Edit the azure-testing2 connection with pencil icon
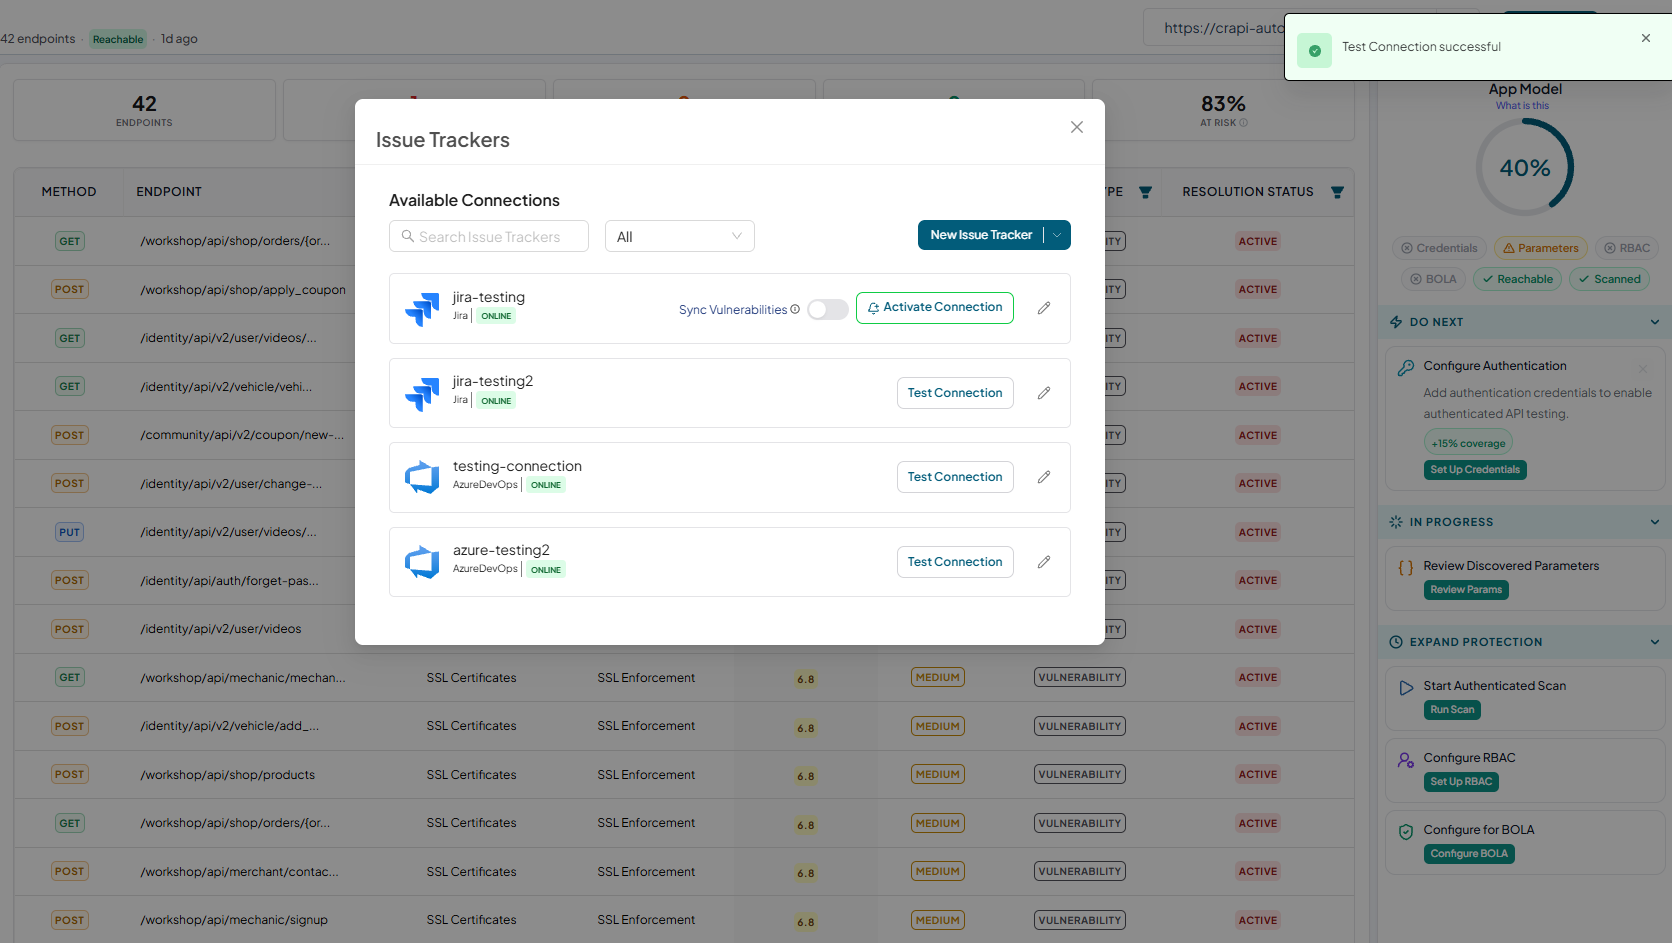This screenshot has height=943, width=1672. (x=1044, y=562)
